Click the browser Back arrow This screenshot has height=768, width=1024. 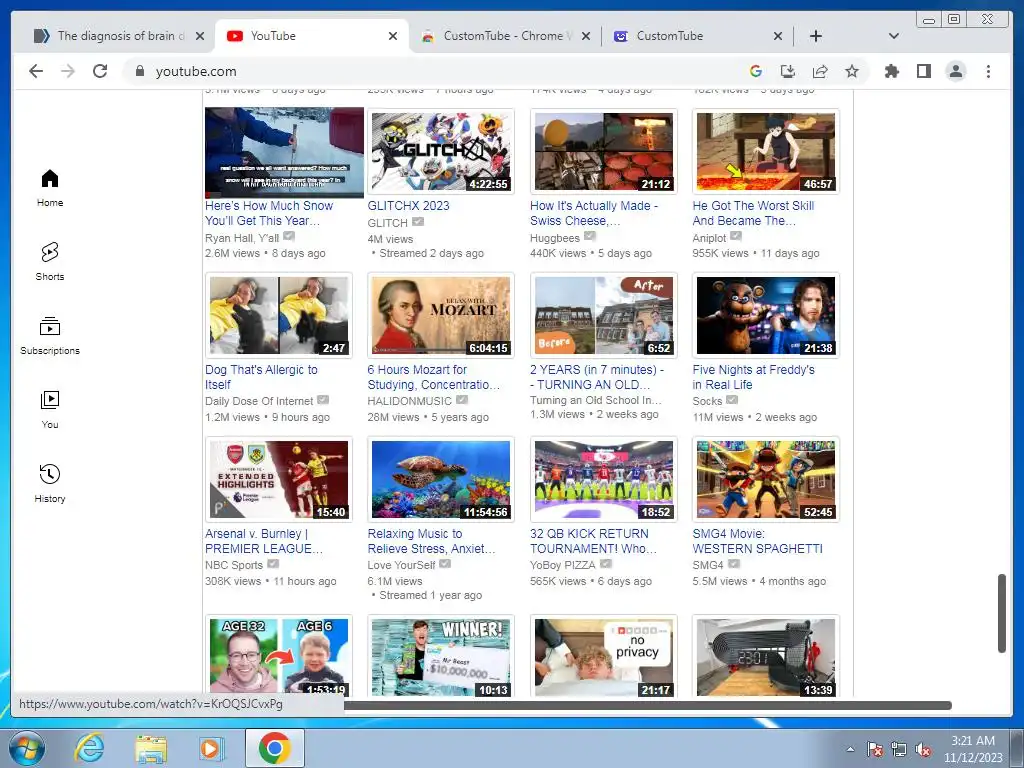click(36, 71)
